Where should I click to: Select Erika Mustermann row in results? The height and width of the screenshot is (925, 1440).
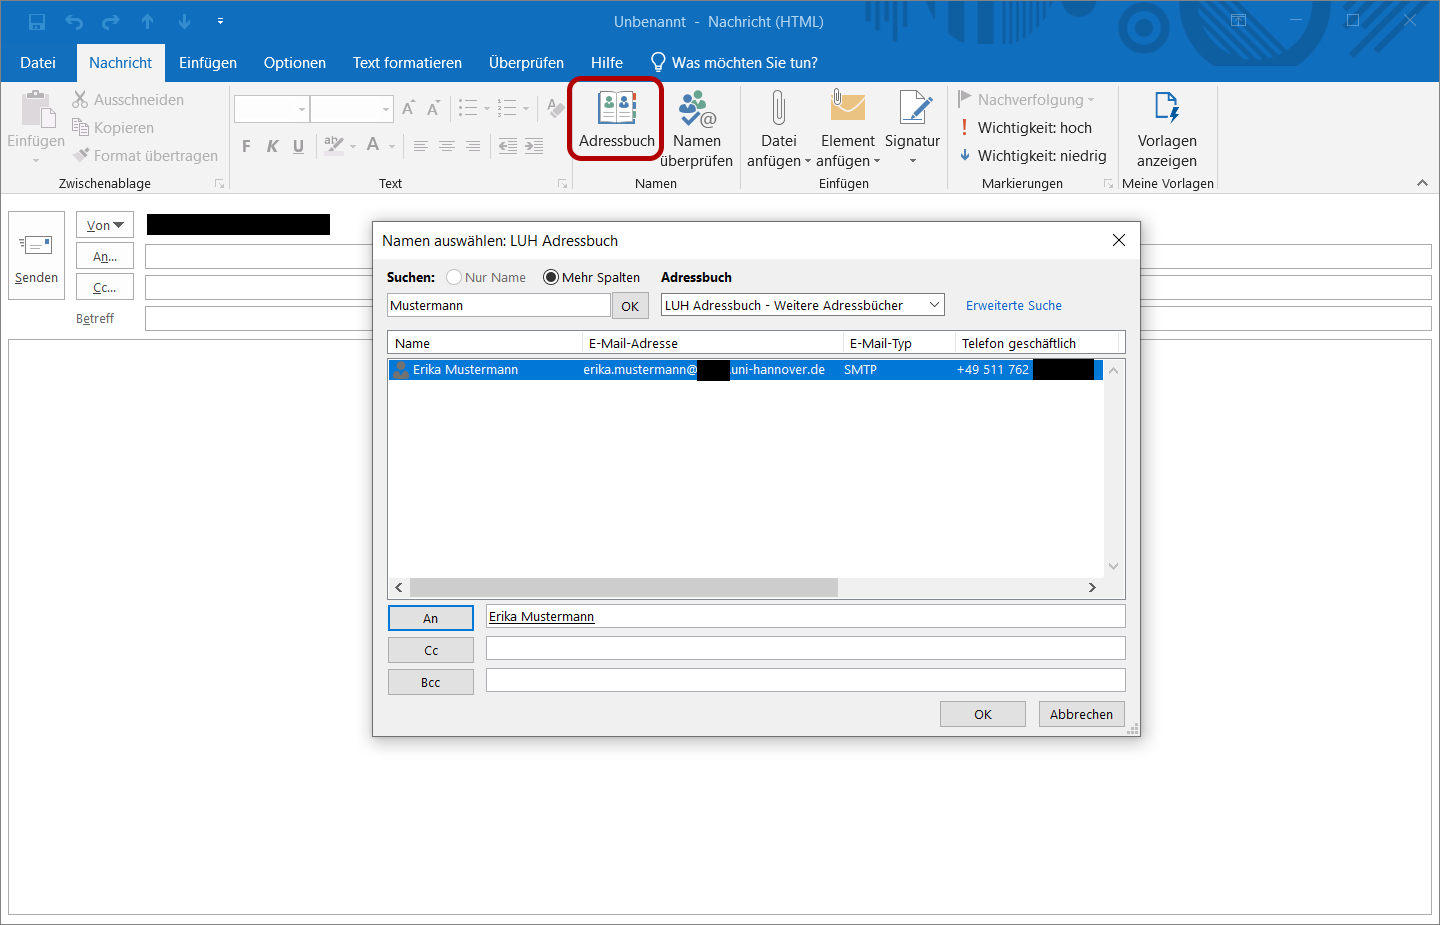pyautogui.click(x=745, y=370)
